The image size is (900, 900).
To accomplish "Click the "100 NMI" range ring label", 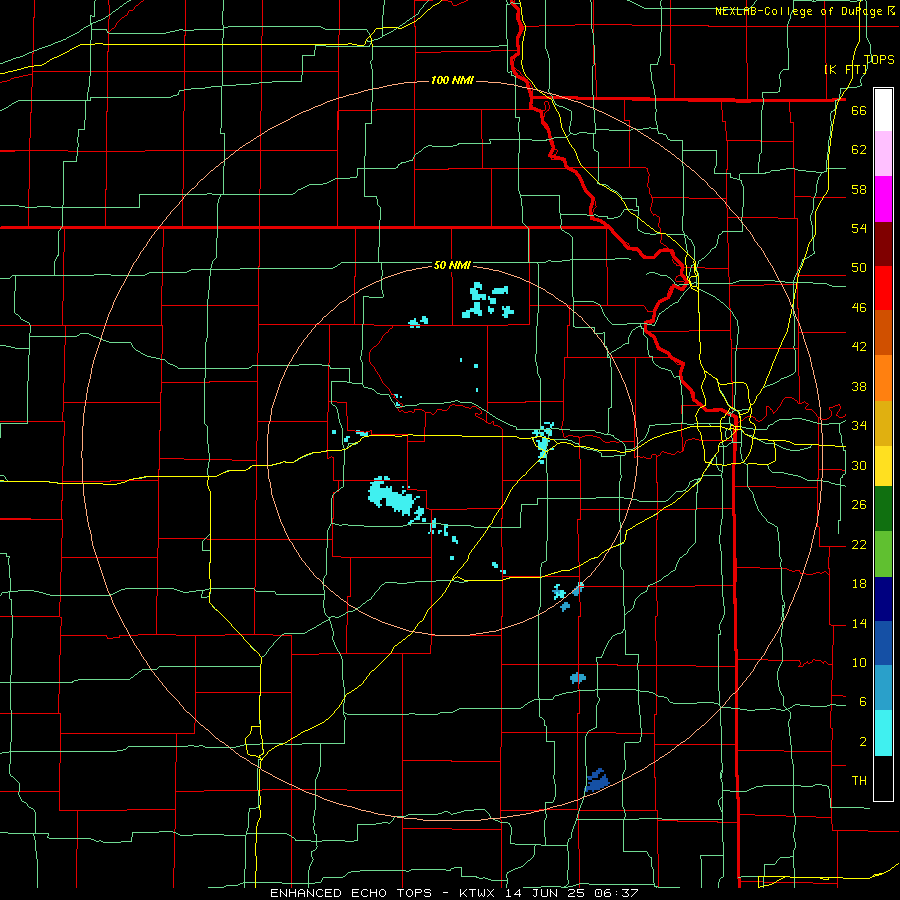I will 452,80.
